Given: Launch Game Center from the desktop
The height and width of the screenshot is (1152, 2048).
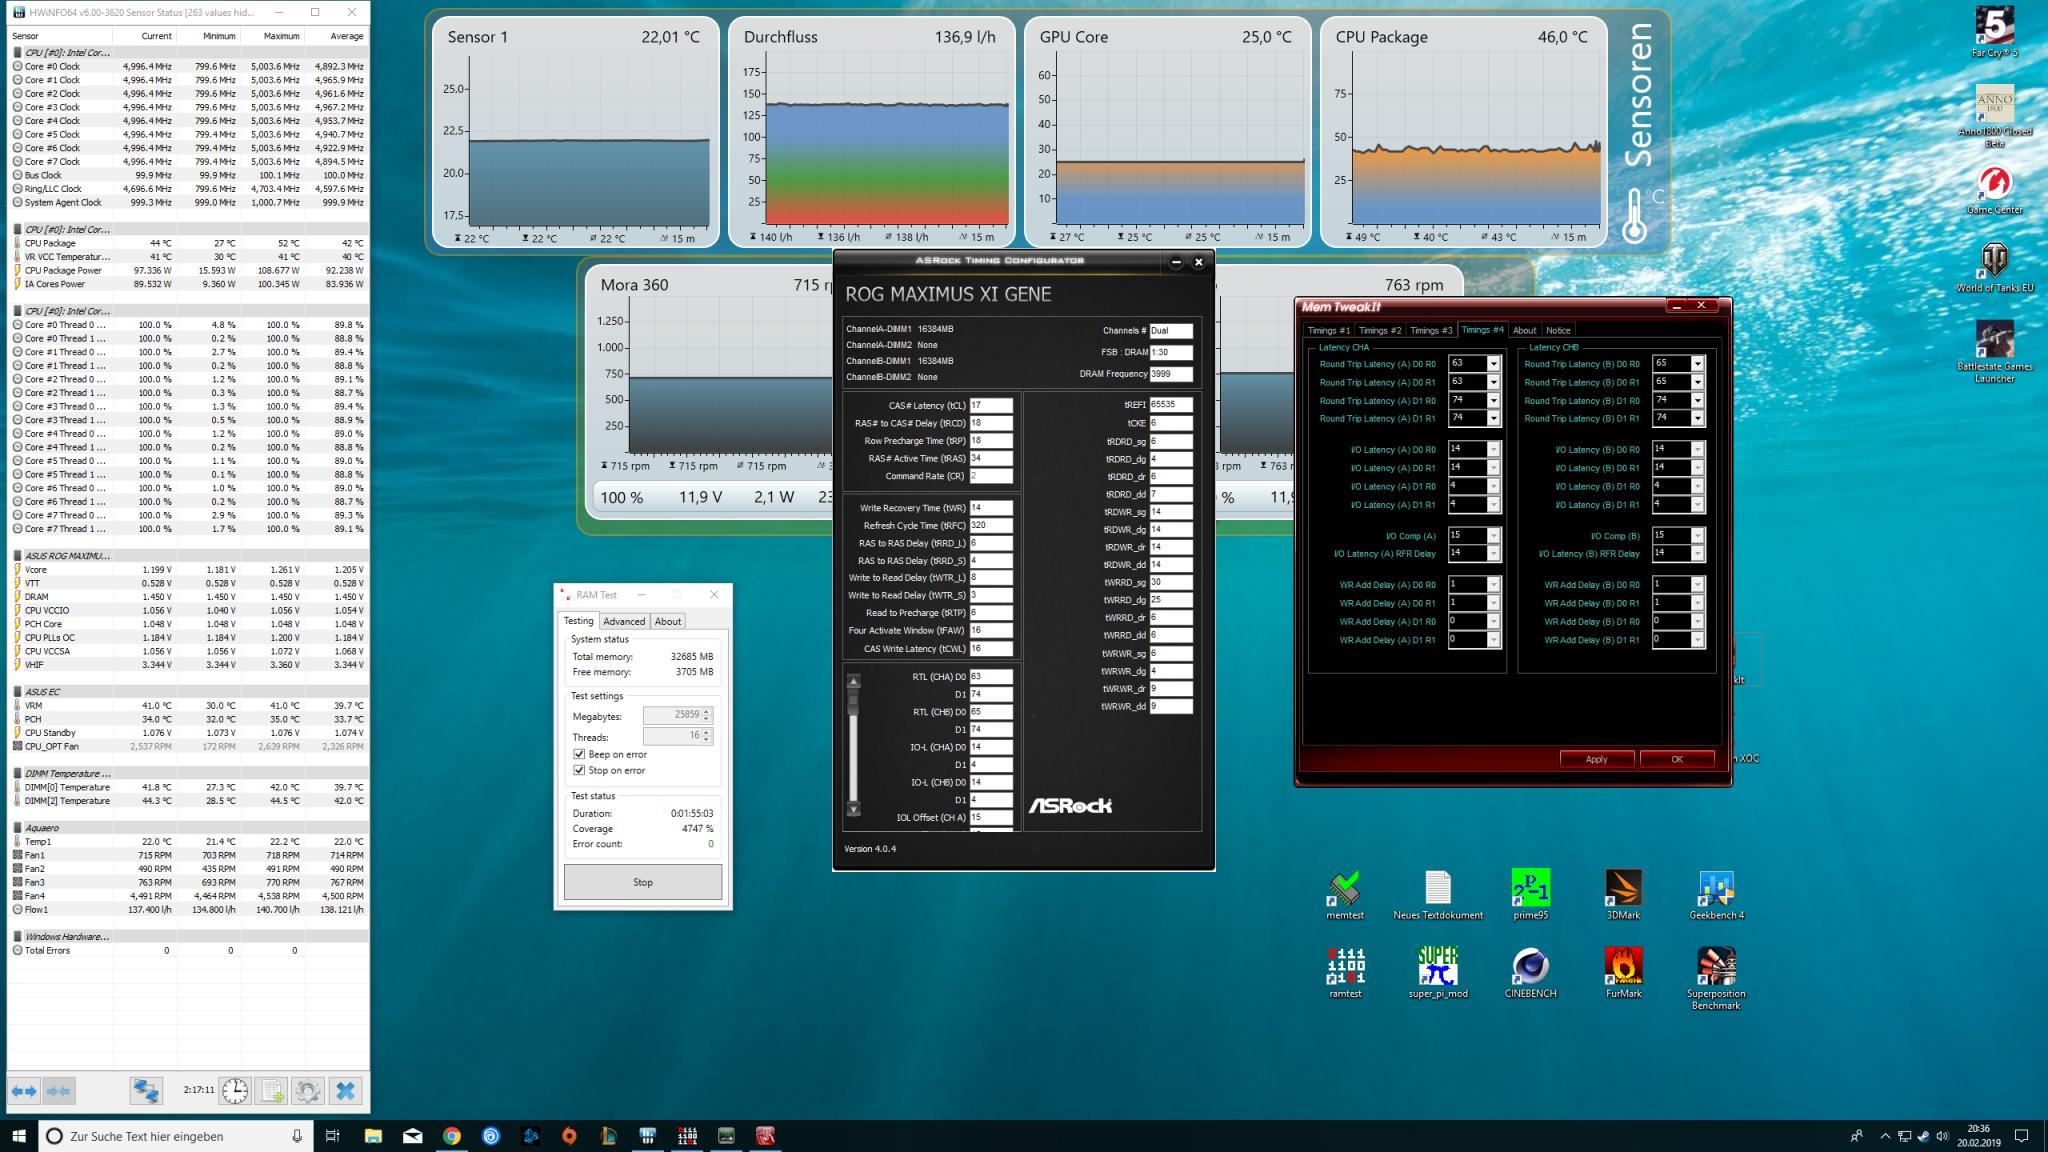Looking at the screenshot, I should click(x=1994, y=190).
